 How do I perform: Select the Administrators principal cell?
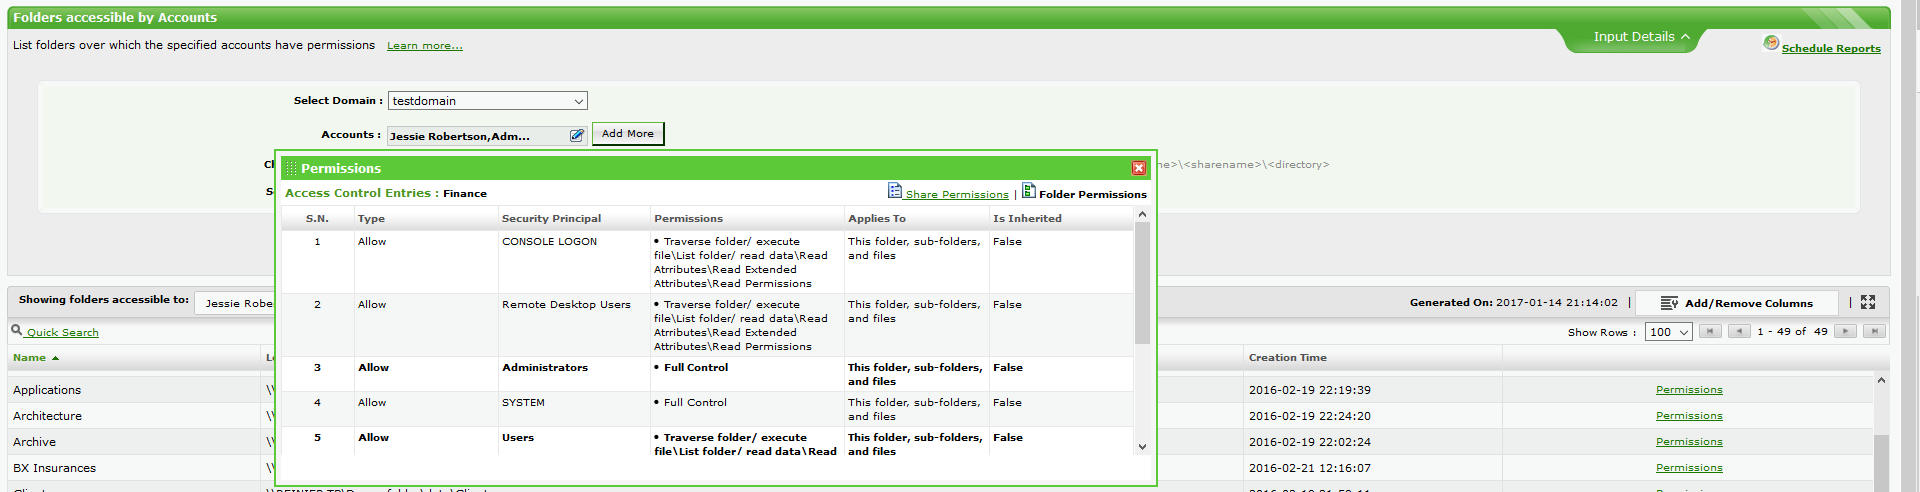(x=545, y=368)
